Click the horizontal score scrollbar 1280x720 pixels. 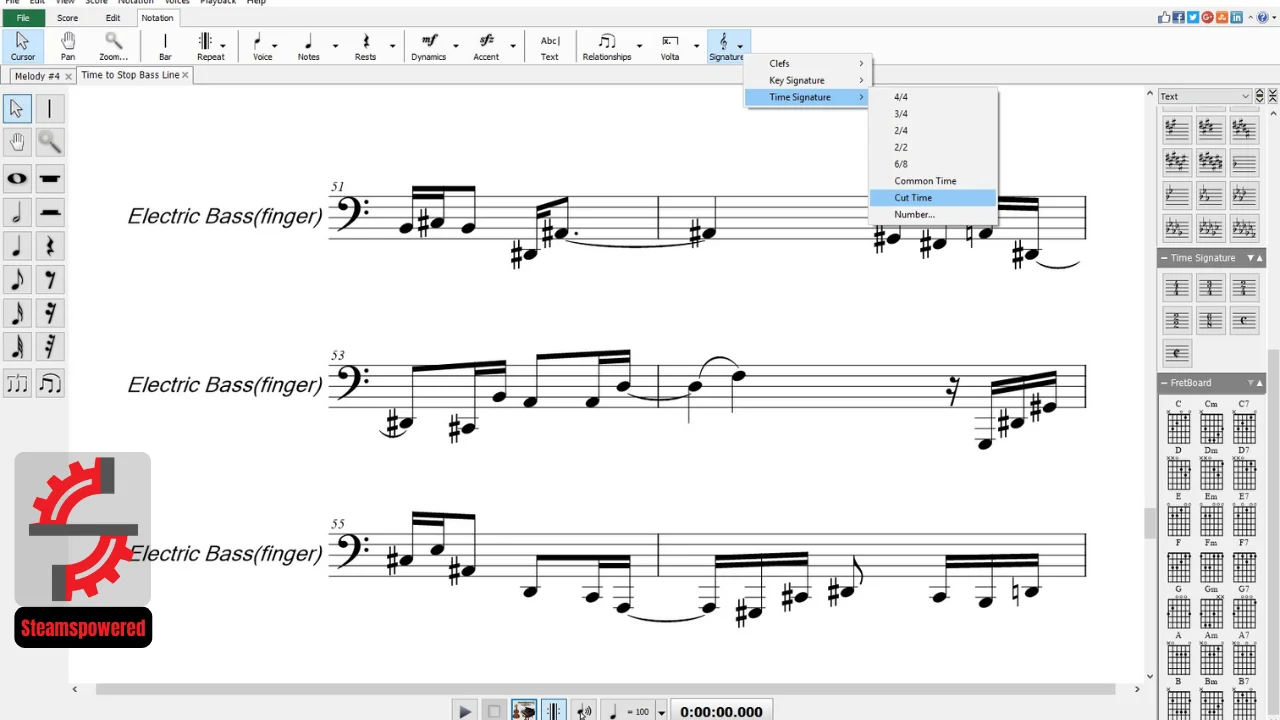[605, 689]
